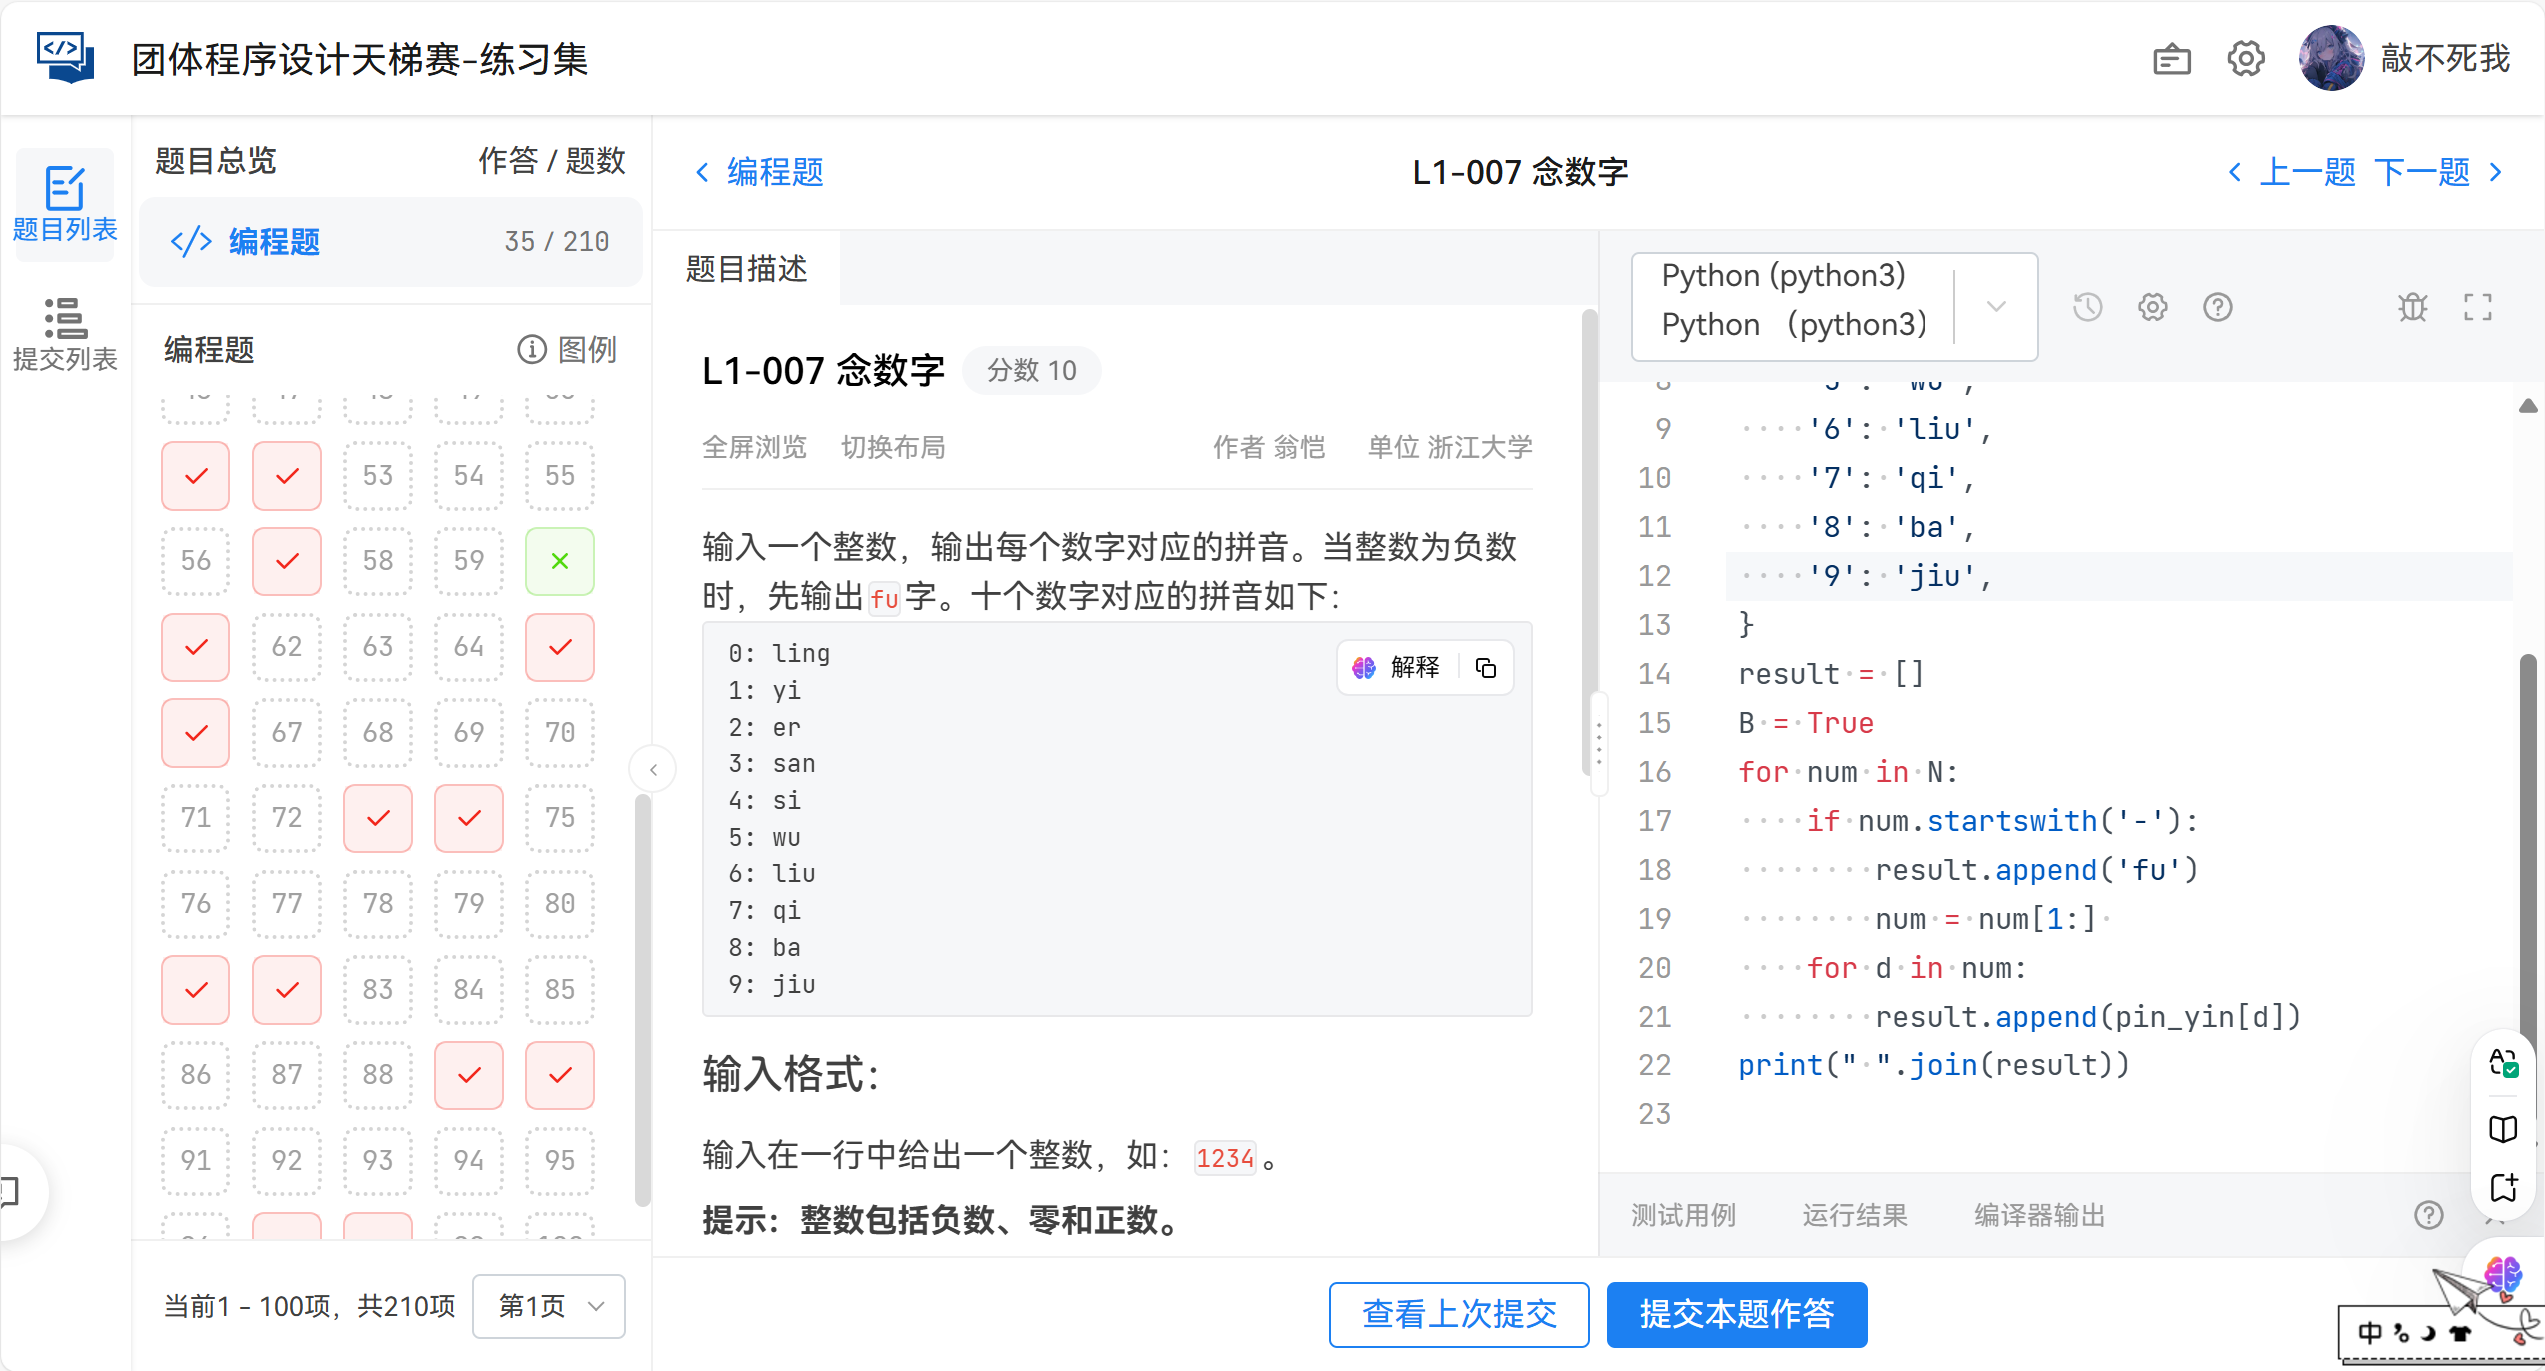The width and height of the screenshot is (2545, 1371).
Task: Select problem number 88 box
Action: click(377, 1075)
